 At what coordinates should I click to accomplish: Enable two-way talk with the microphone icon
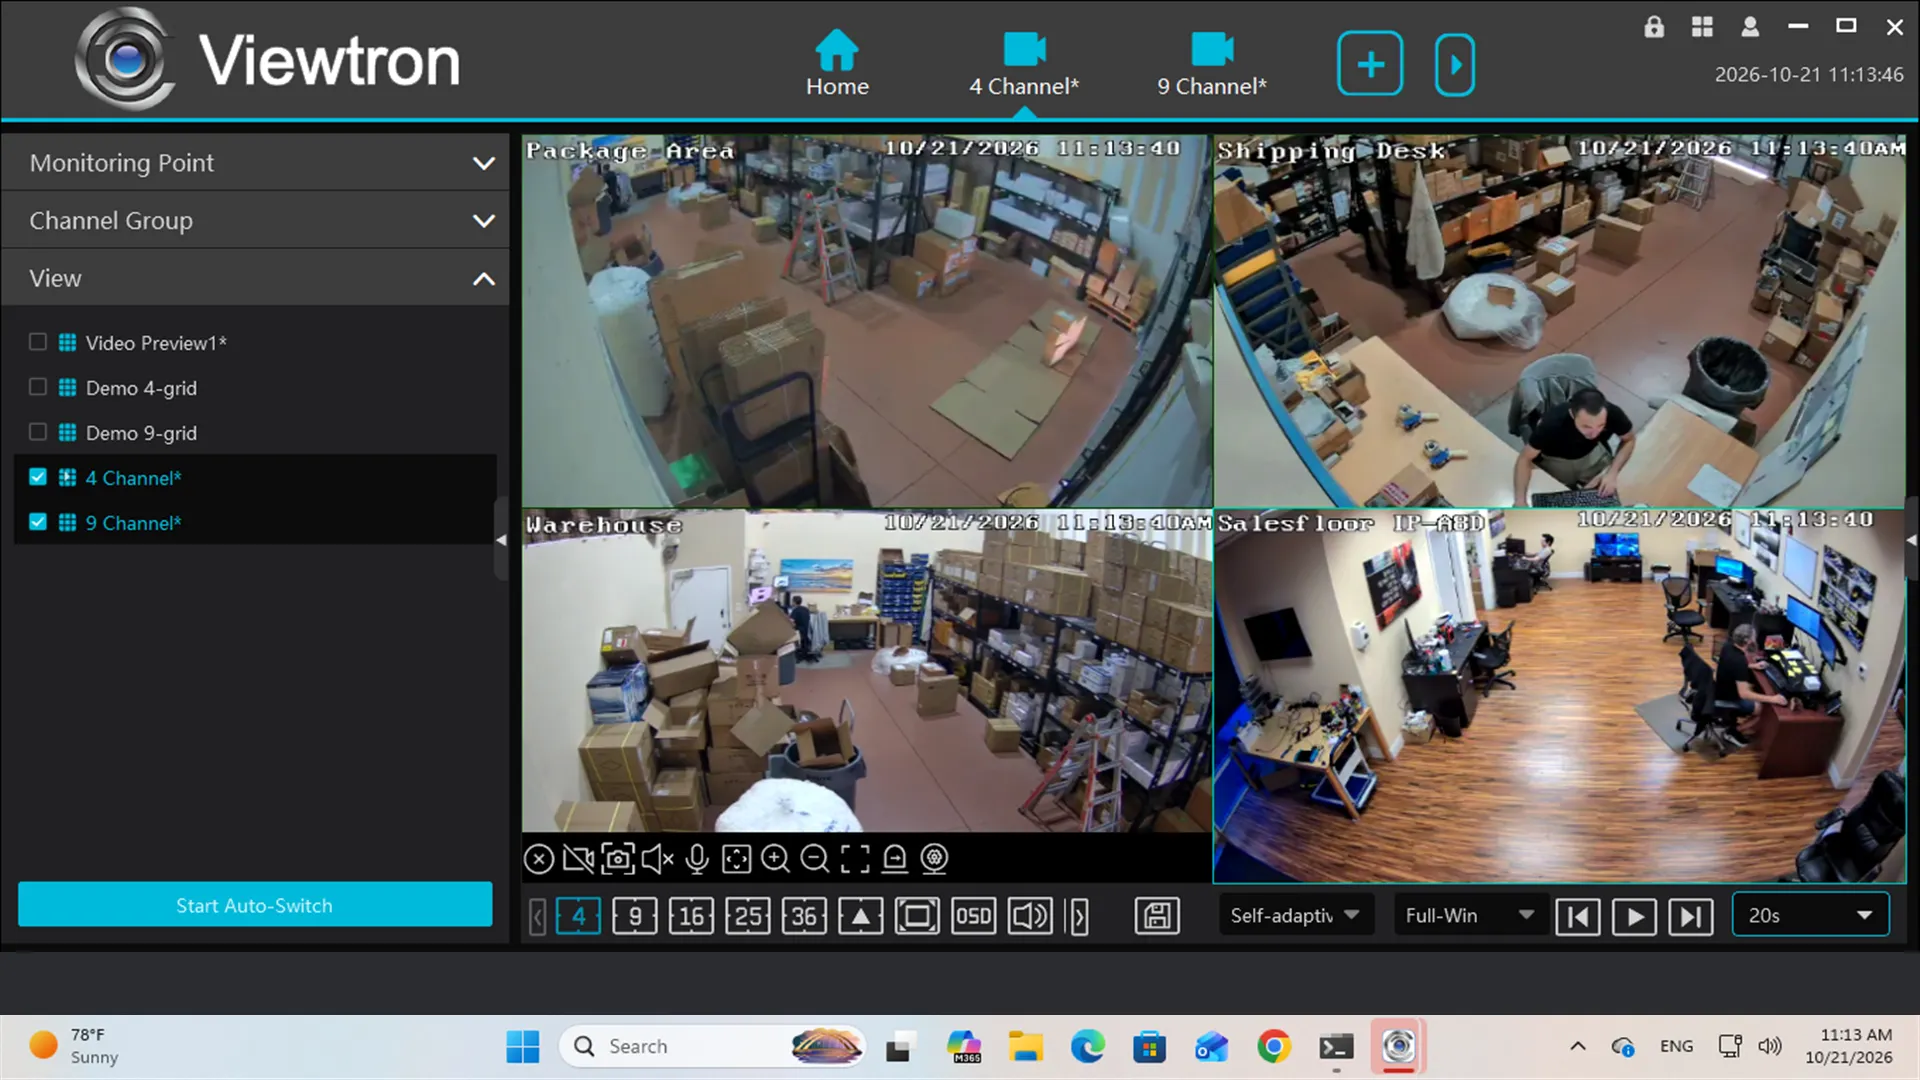(x=697, y=859)
